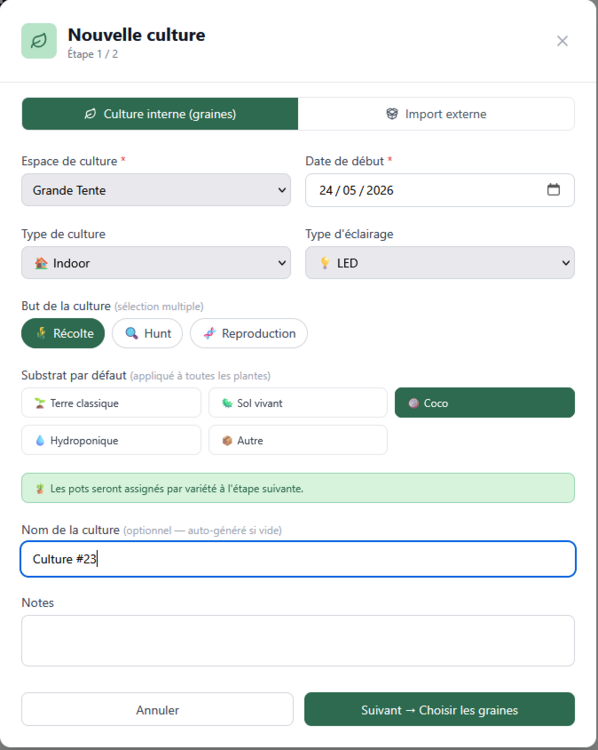Screen dimensions: 598x750
Task: Click the seedling icon on Terre classique
Action: pyautogui.click(x=40, y=403)
